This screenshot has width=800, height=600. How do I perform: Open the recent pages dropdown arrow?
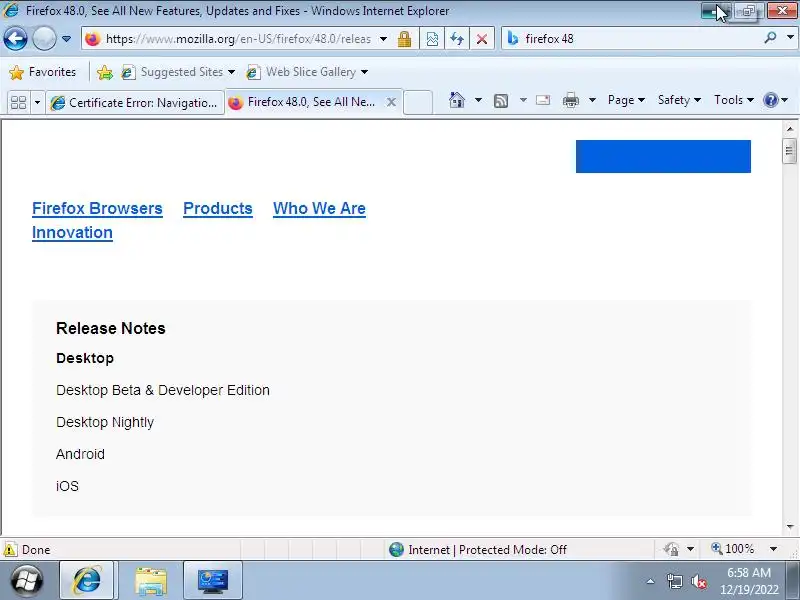click(66, 39)
